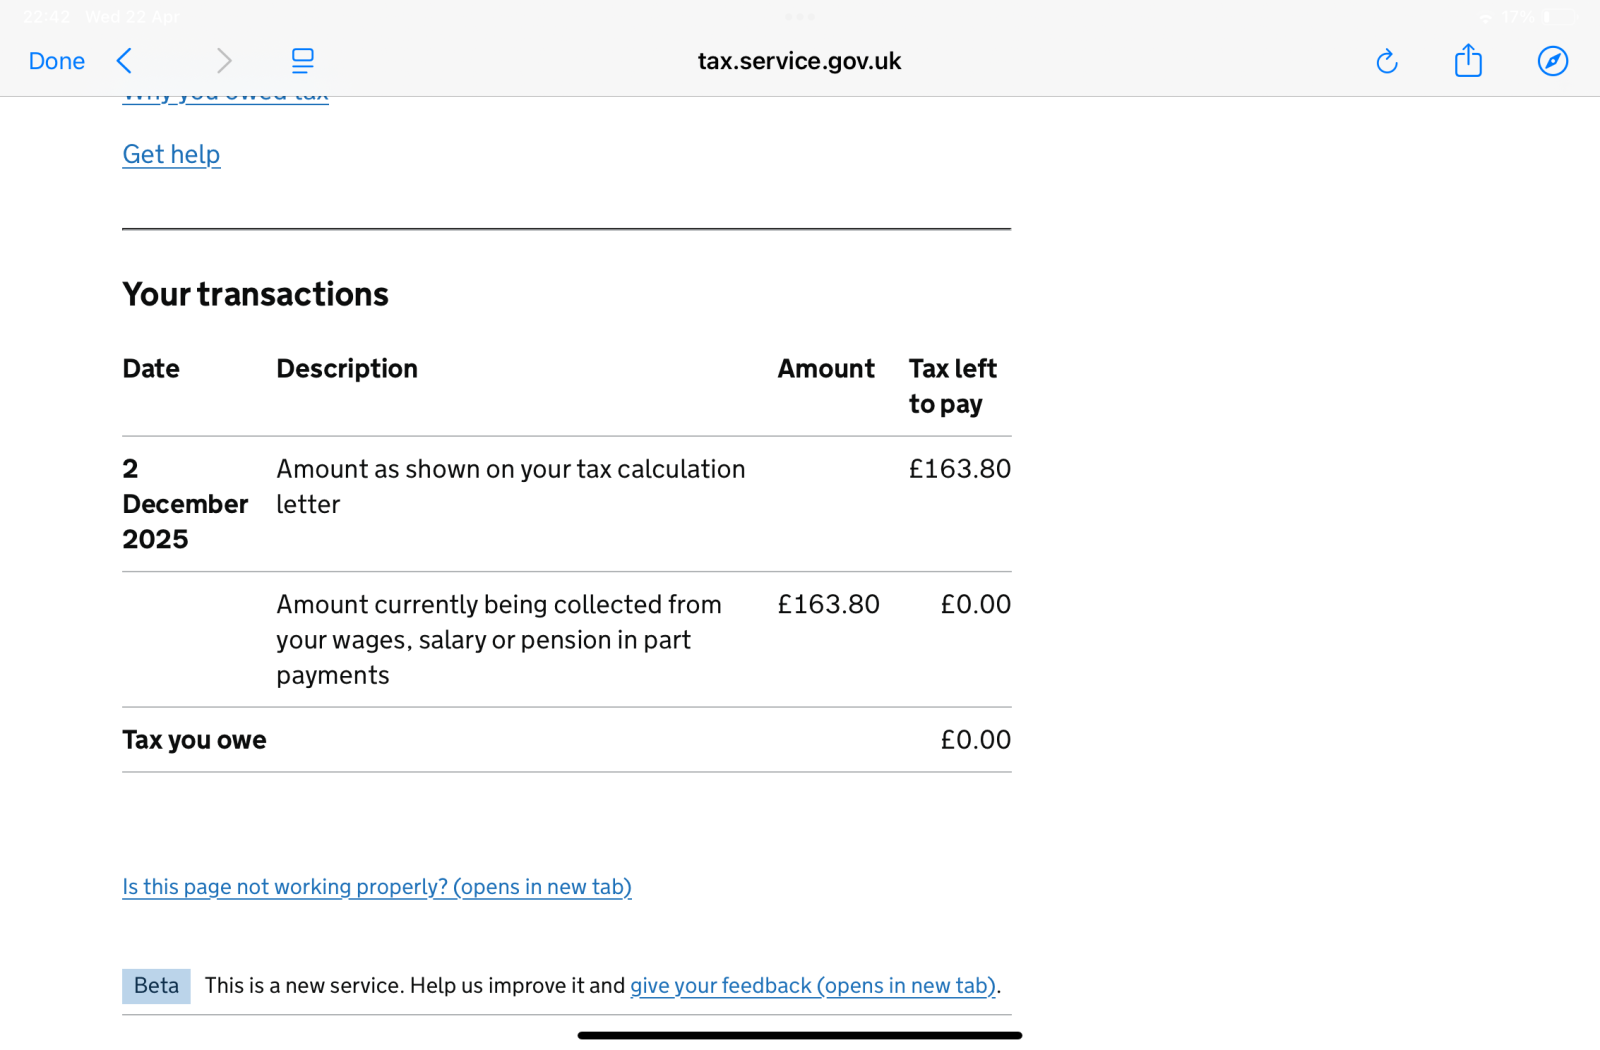The image size is (1600, 1050).
Task: Open the share sheet icon
Action: [1468, 61]
